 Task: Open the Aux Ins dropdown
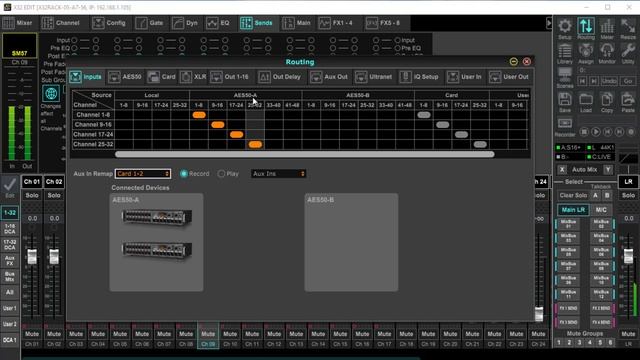(278, 174)
